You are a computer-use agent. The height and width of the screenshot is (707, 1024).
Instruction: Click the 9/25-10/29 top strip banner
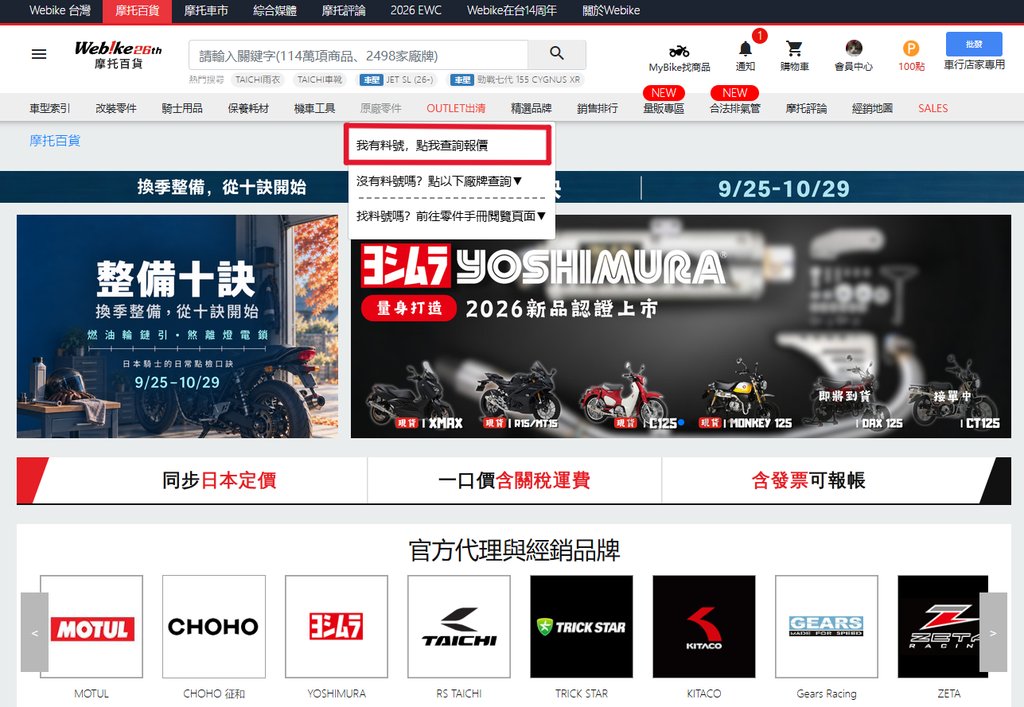(784, 188)
